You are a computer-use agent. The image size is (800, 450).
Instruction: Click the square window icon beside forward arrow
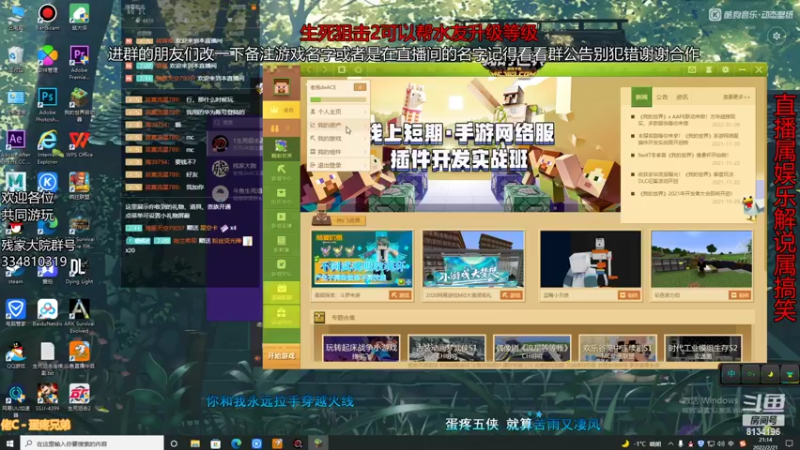pos(342,70)
